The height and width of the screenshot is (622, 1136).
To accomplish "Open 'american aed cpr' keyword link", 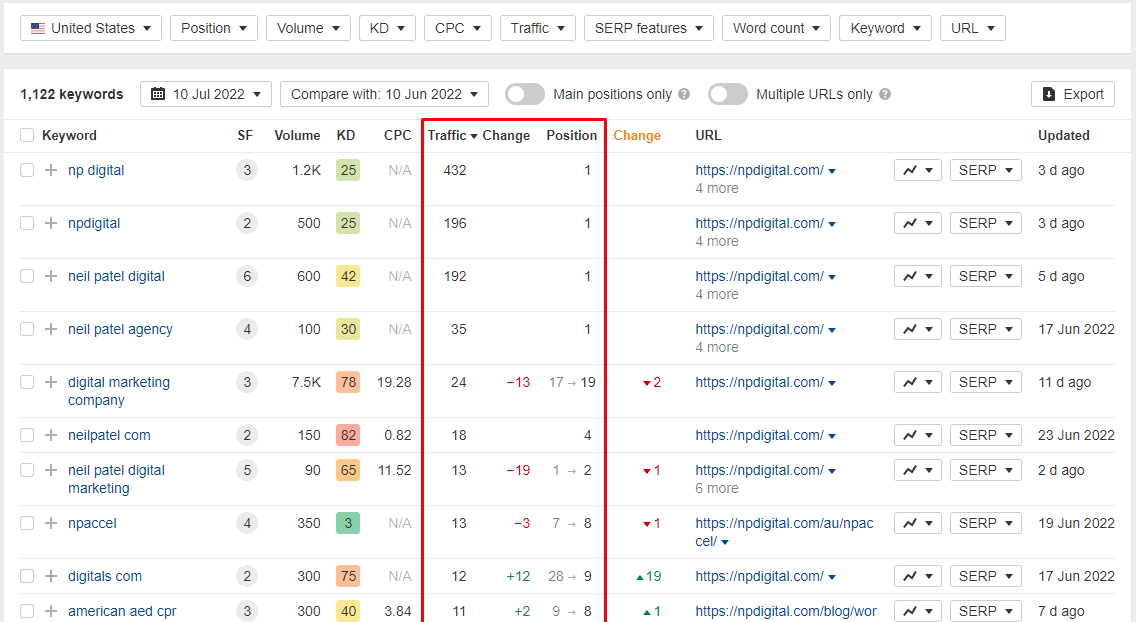I will click(x=122, y=611).
